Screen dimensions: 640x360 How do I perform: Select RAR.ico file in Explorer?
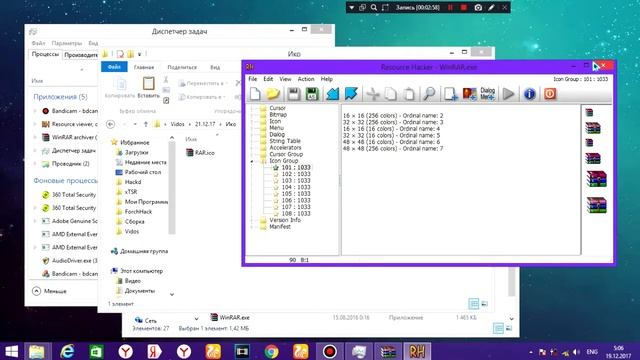click(x=200, y=152)
